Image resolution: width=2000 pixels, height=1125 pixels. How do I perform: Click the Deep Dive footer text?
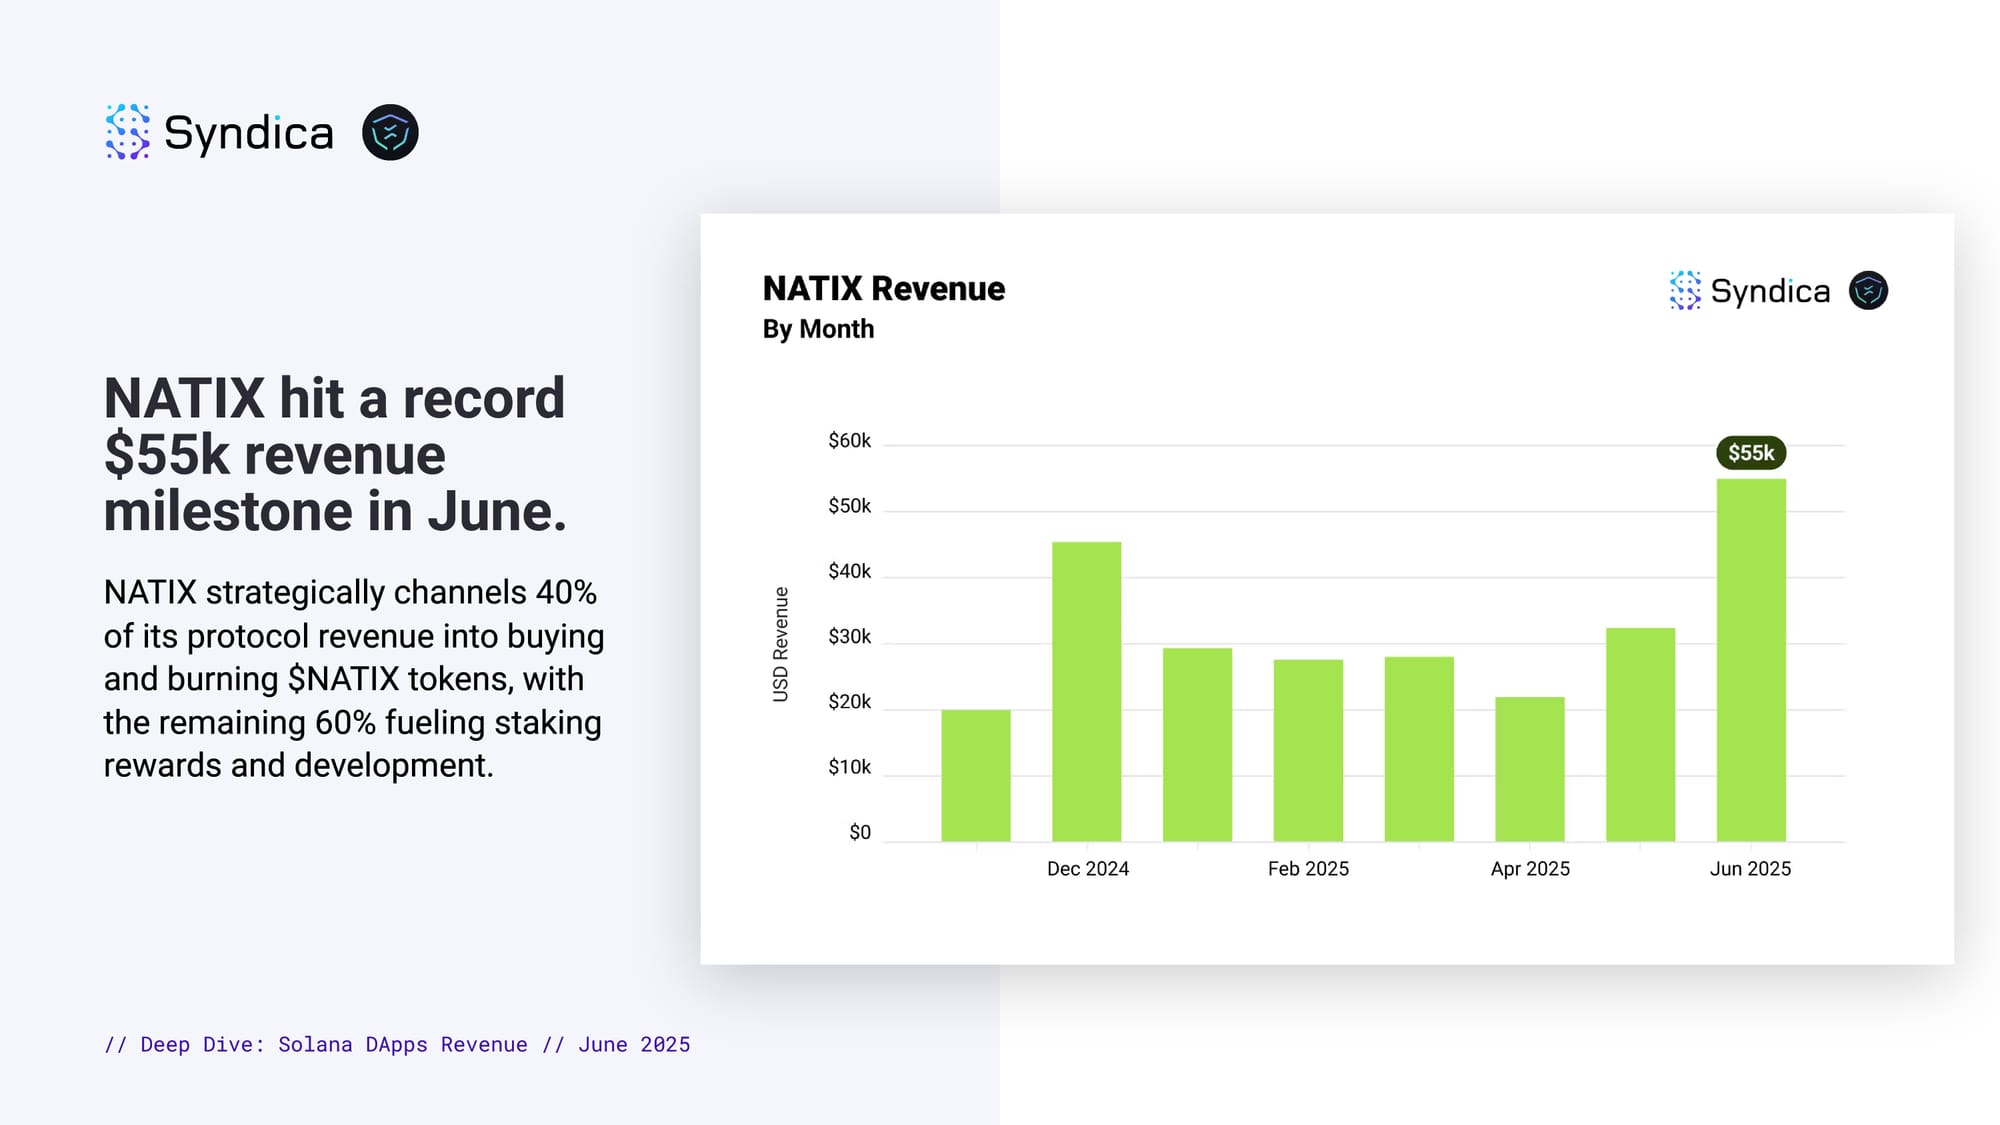397,1044
